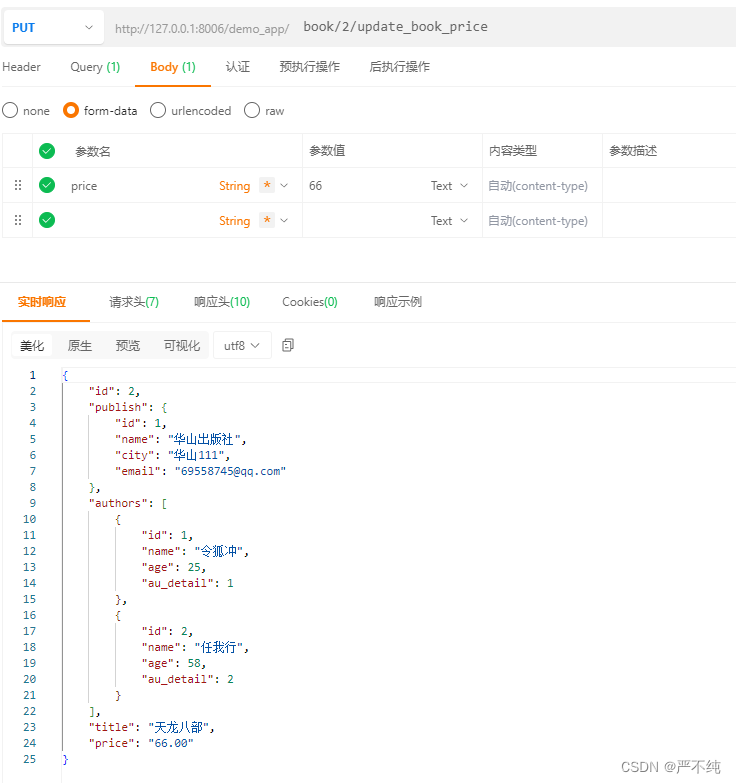This screenshot has width=736, height=783.
Task: Select the none body type radio
Action: coord(10,110)
